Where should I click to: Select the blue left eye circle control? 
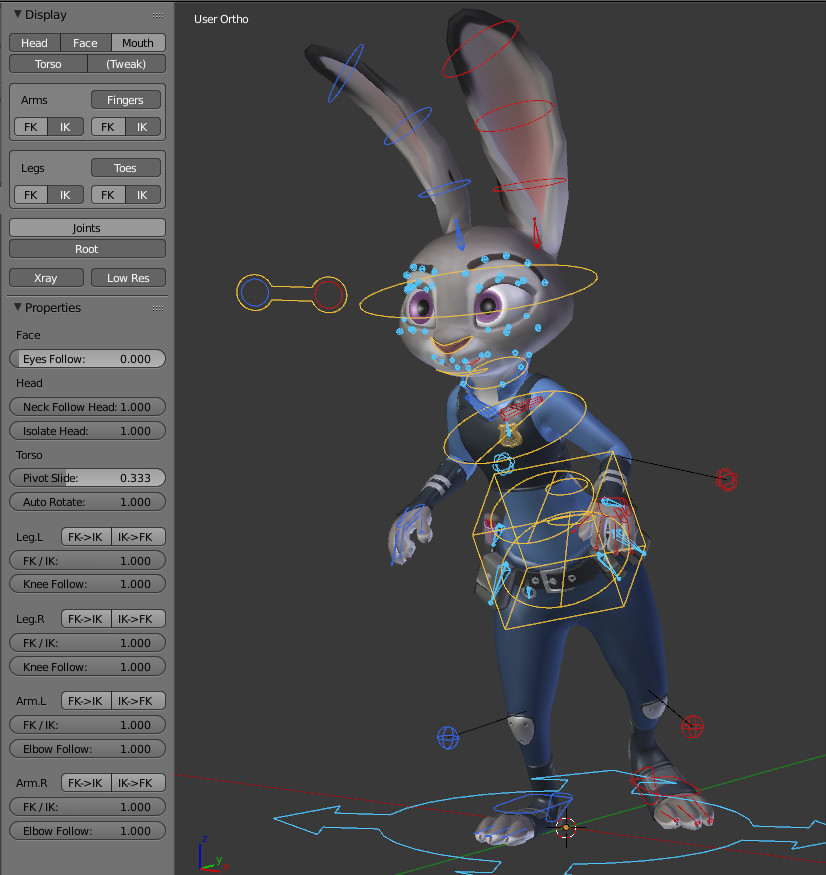(254, 292)
